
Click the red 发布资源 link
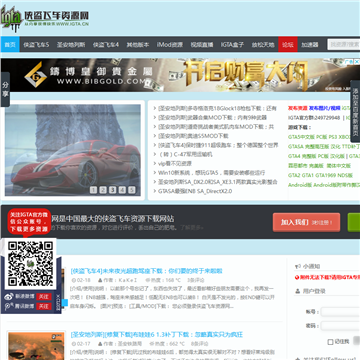(297, 108)
